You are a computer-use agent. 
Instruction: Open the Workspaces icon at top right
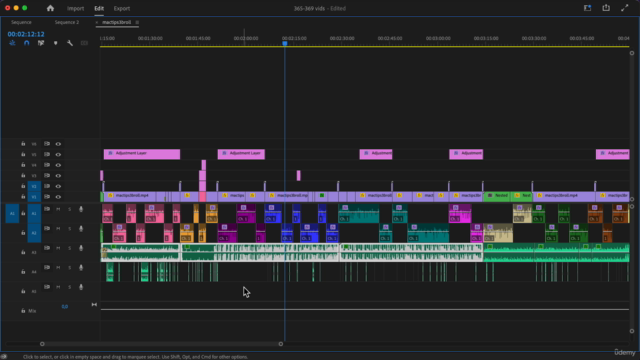click(x=587, y=8)
